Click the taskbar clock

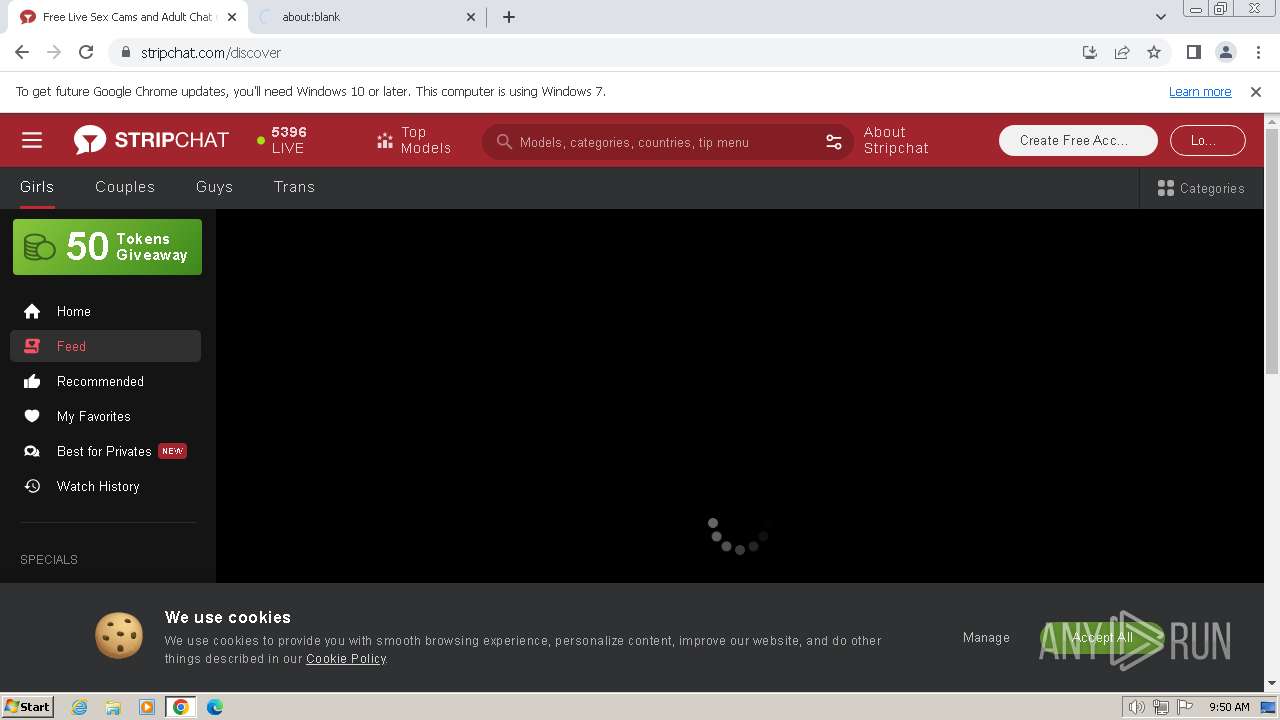(1229, 707)
